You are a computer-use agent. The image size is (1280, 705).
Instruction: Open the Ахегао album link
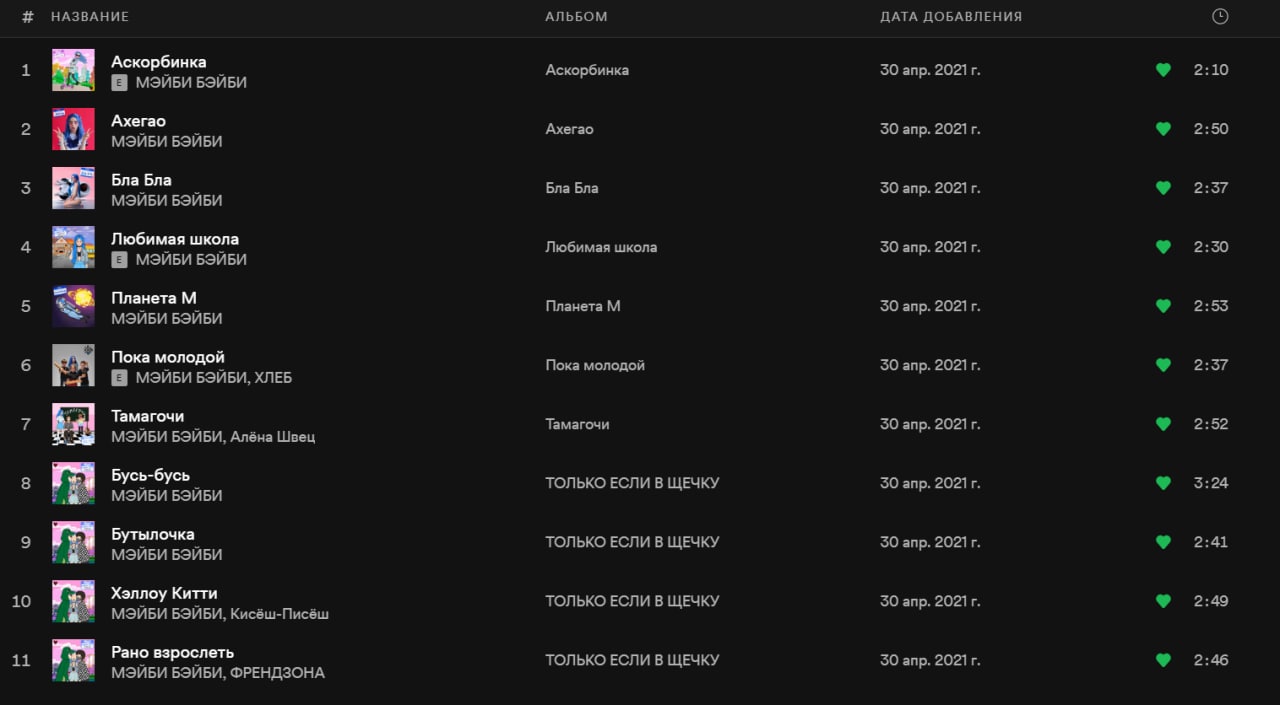(x=569, y=129)
